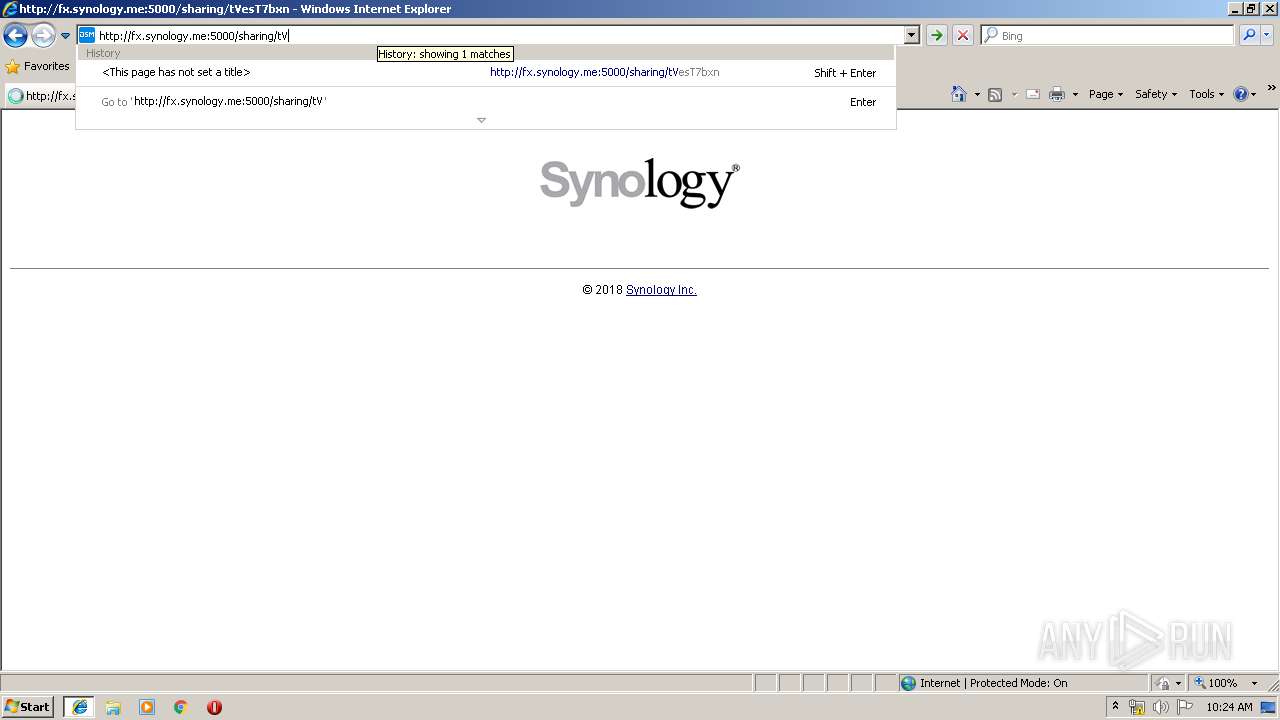Click the clock showing 10:24 AM
Image resolution: width=1280 pixels, height=720 pixels.
[x=1229, y=707]
